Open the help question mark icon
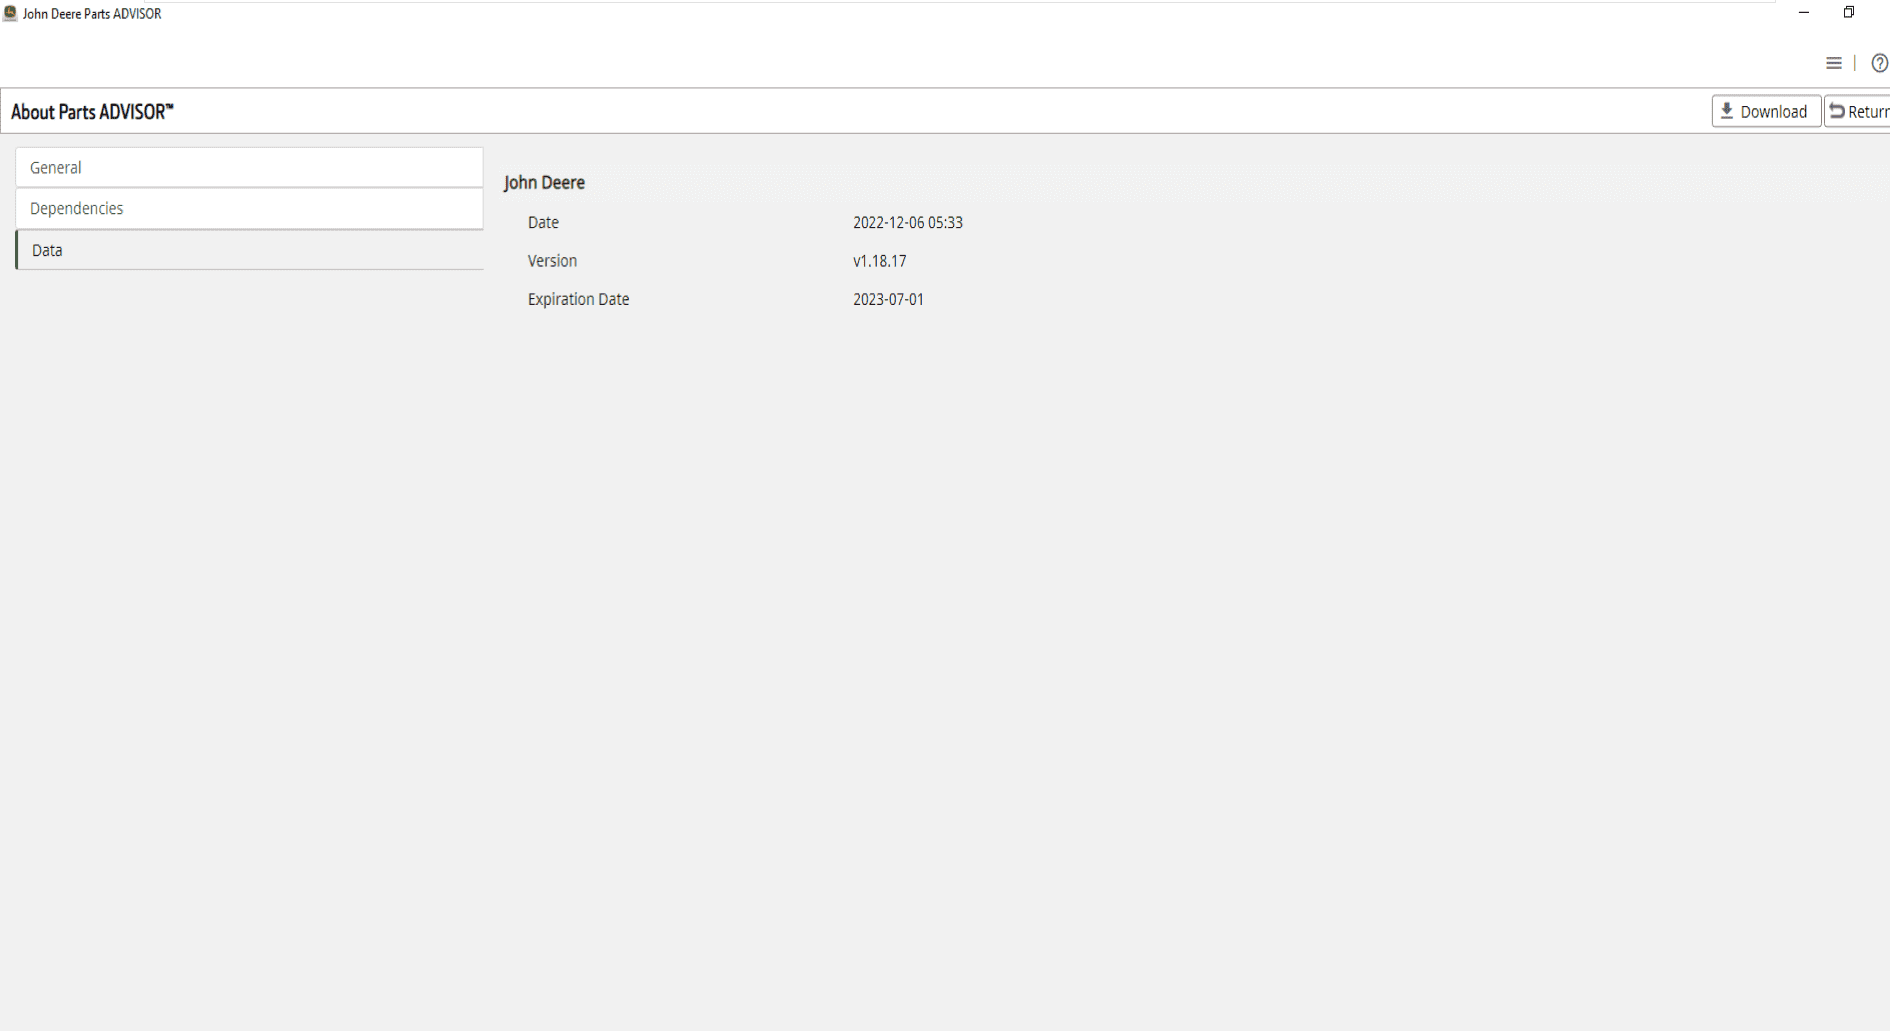The width and height of the screenshot is (1890, 1031). pos(1880,63)
